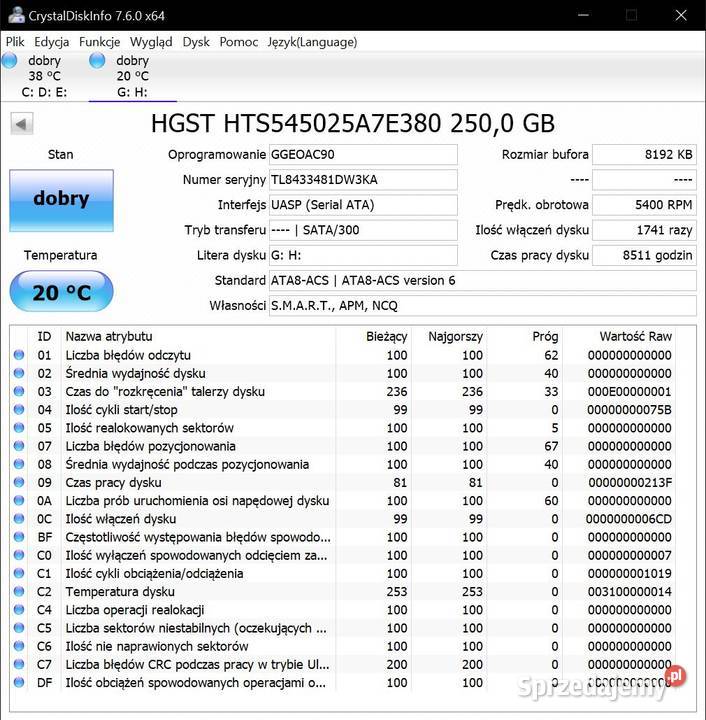Click the transfer mode field SATA/300

(x=363, y=230)
